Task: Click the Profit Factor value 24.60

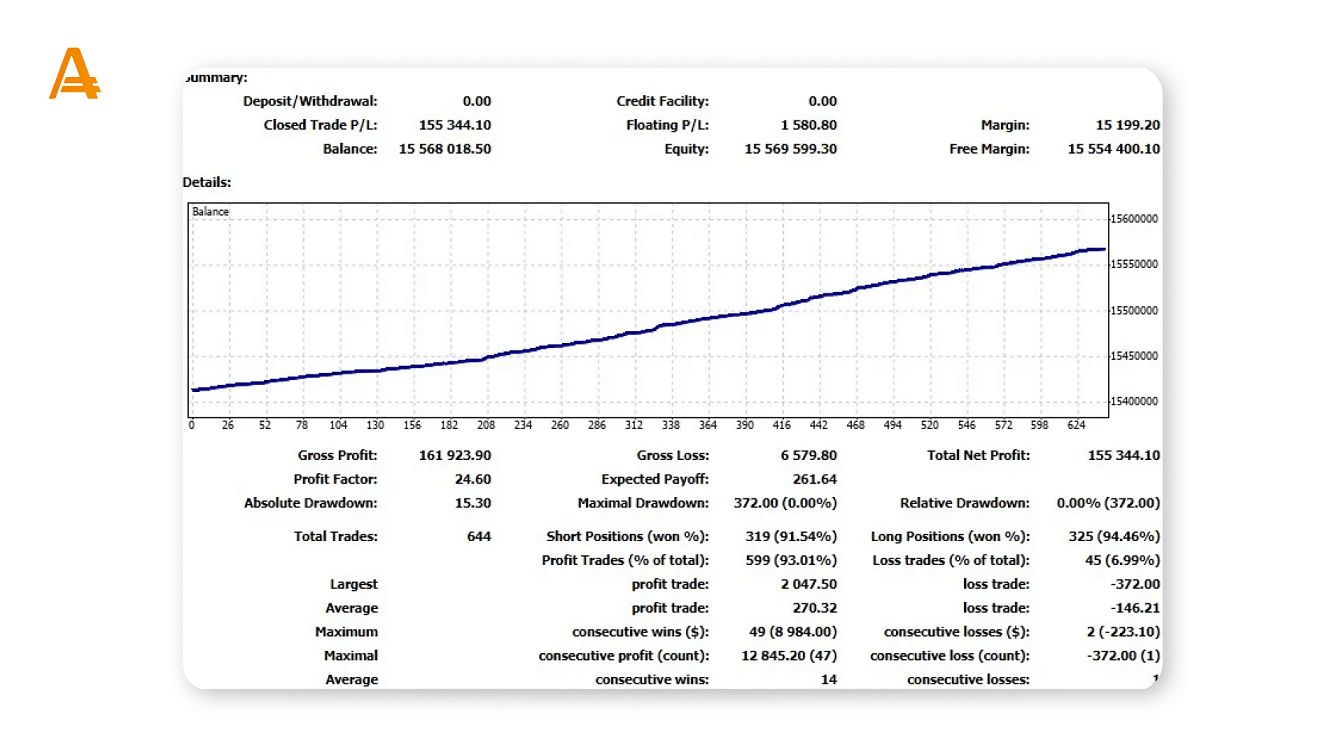Action: click(x=472, y=479)
